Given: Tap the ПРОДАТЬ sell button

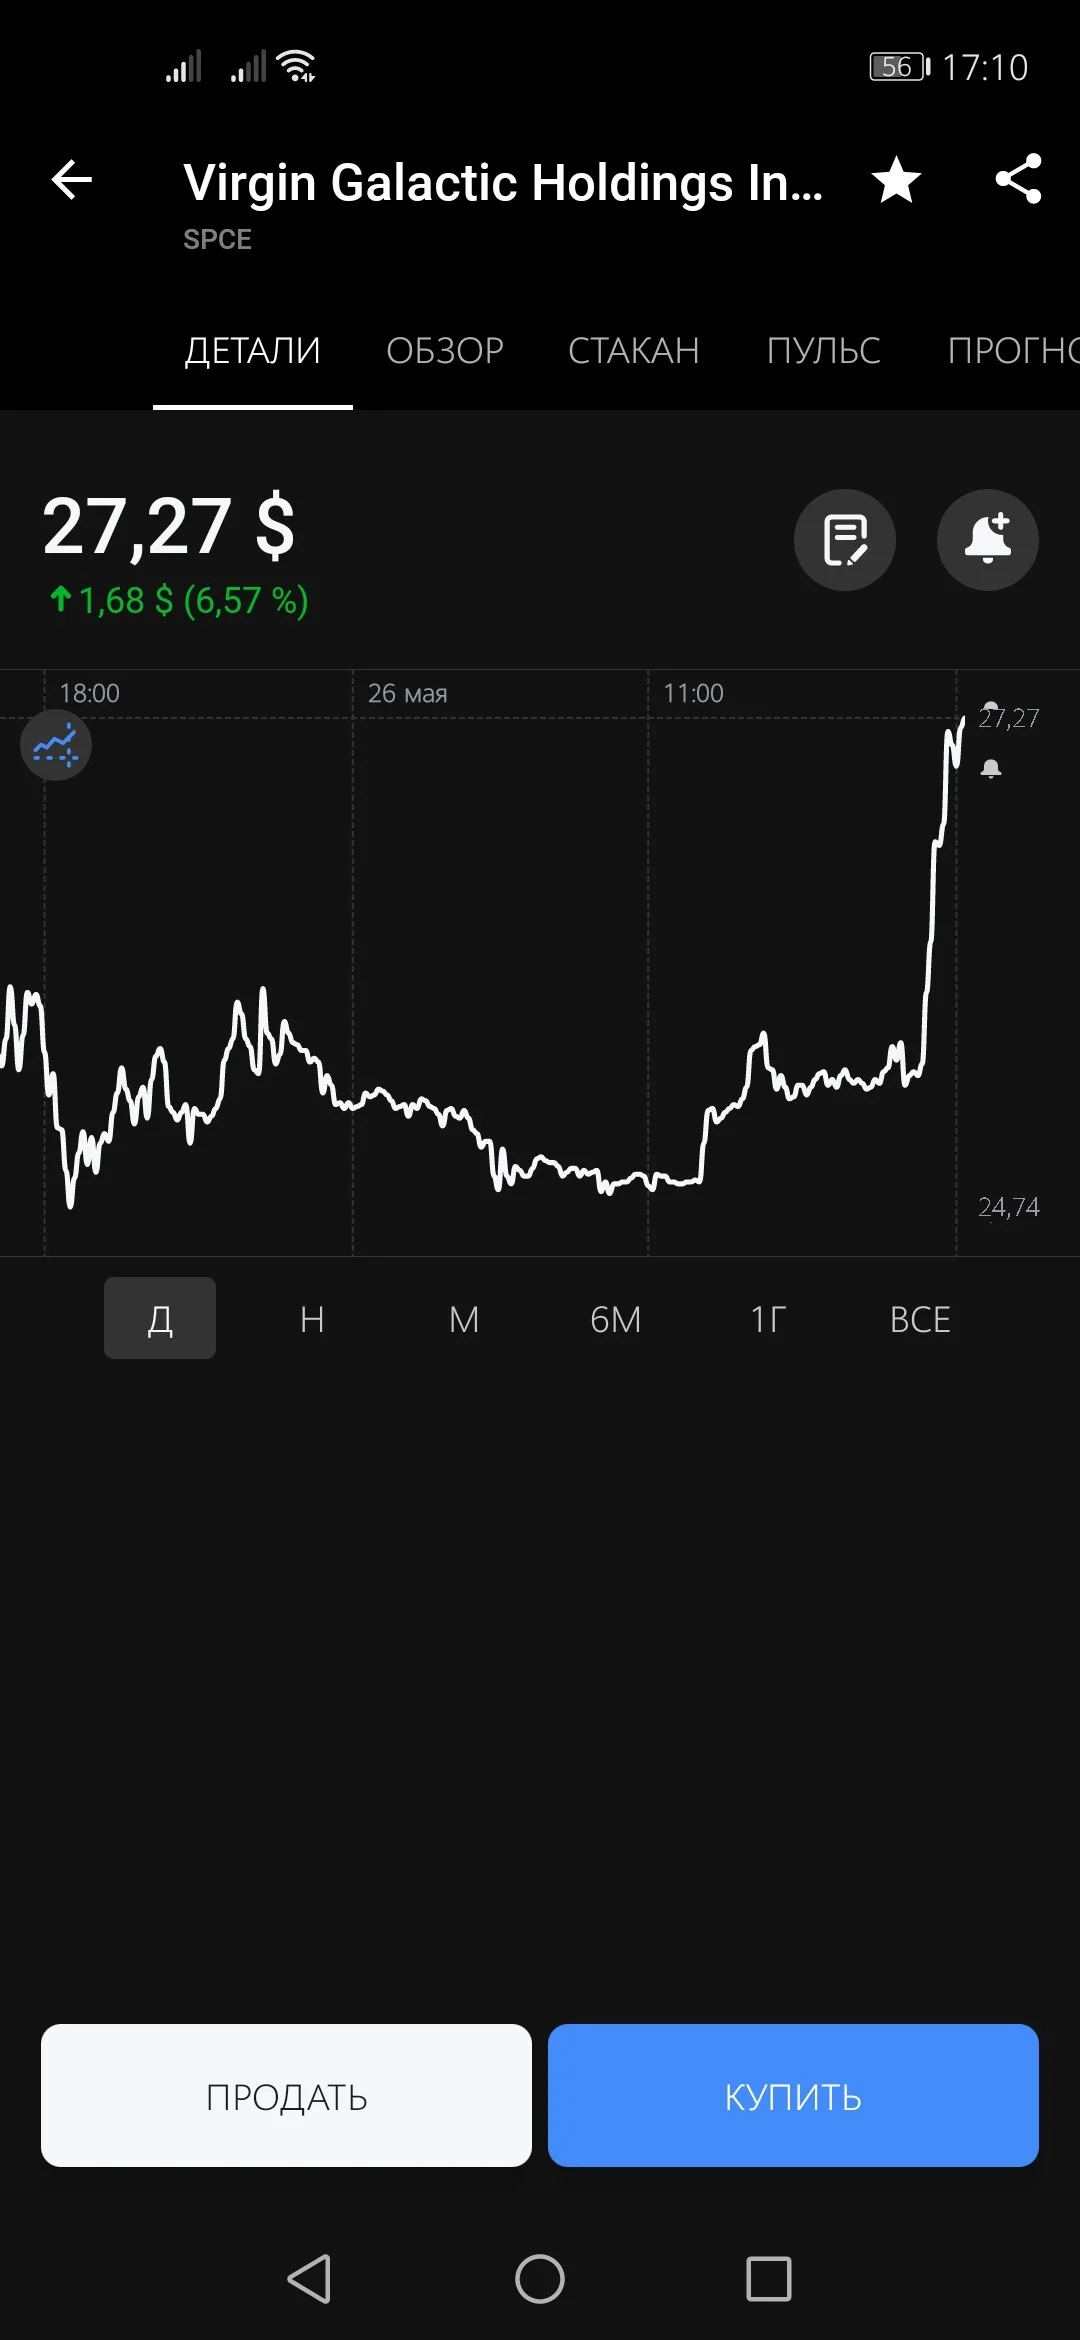Looking at the screenshot, I should pyautogui.click(x=286, y=2095).
